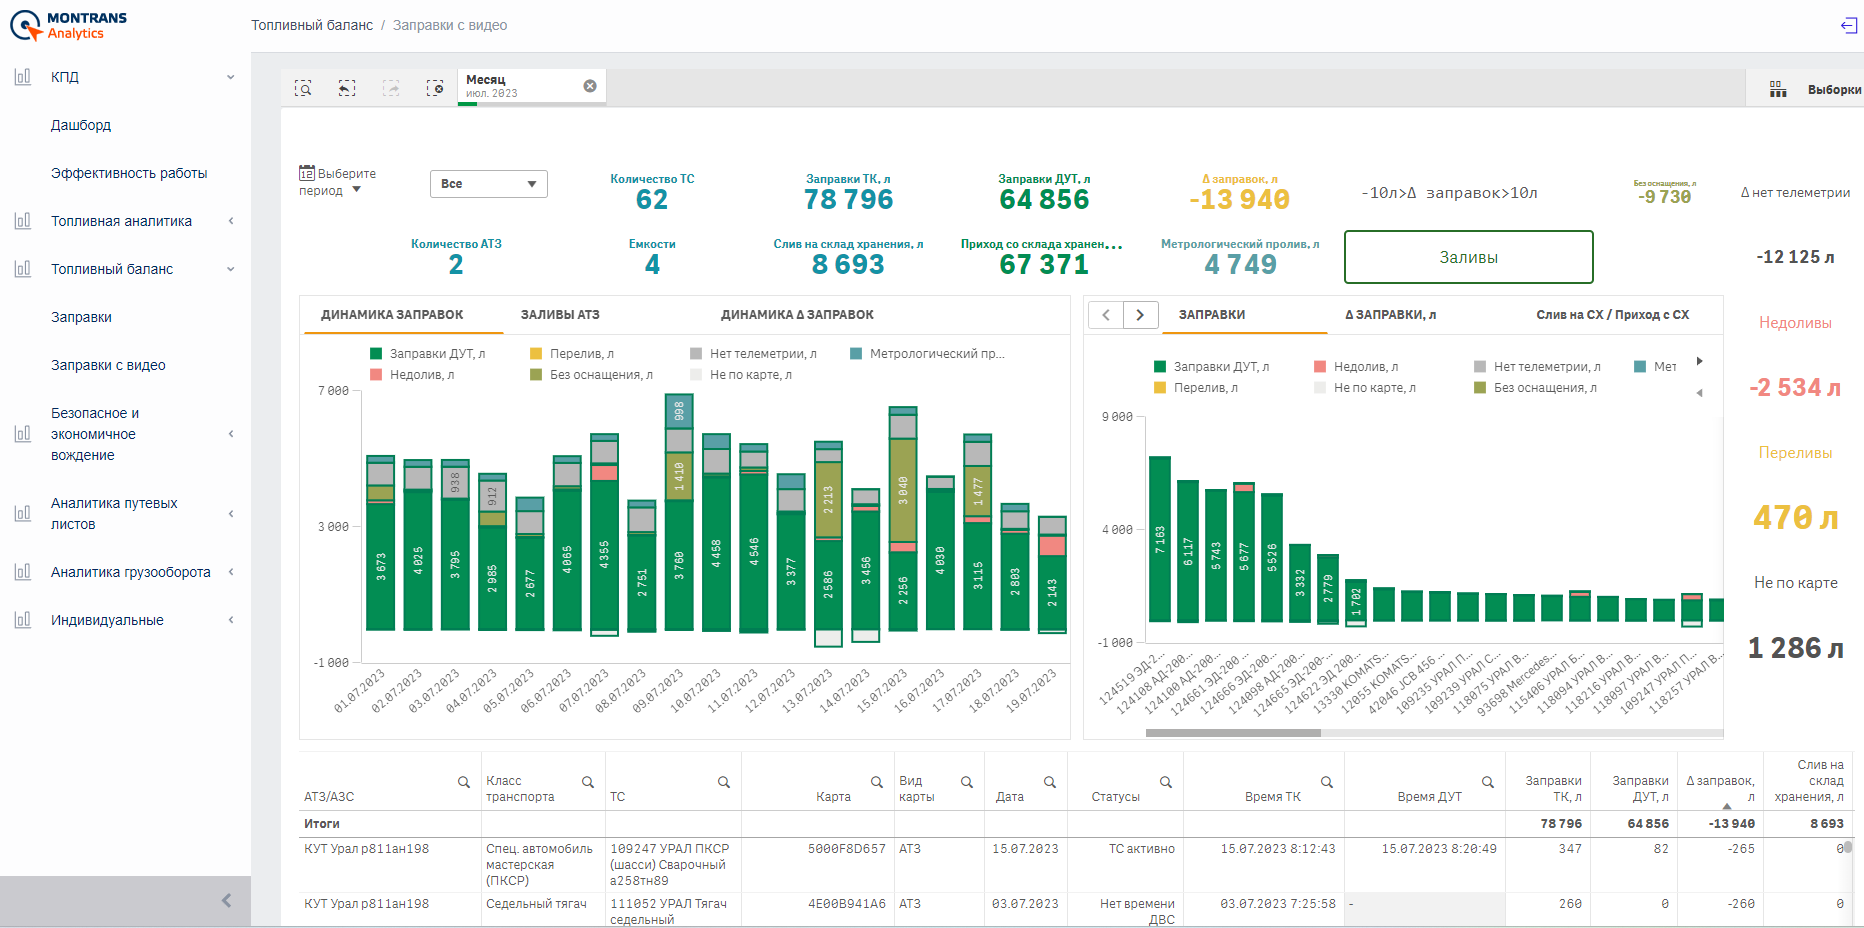Open search for the ТС column
The width and height of the screenshot is (1864, 928).
724,782
